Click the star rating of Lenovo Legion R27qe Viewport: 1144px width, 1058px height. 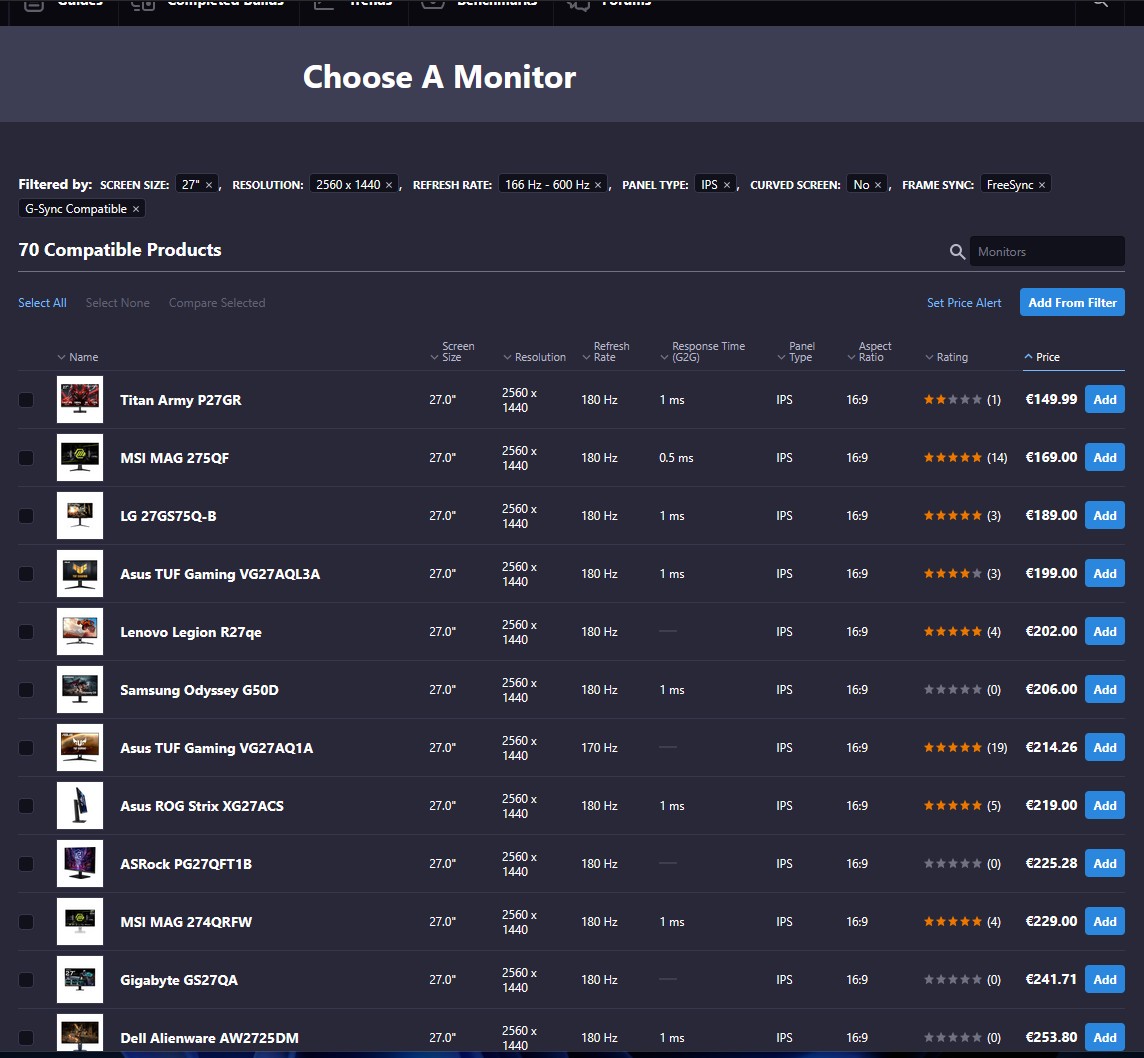pos(952,632)
